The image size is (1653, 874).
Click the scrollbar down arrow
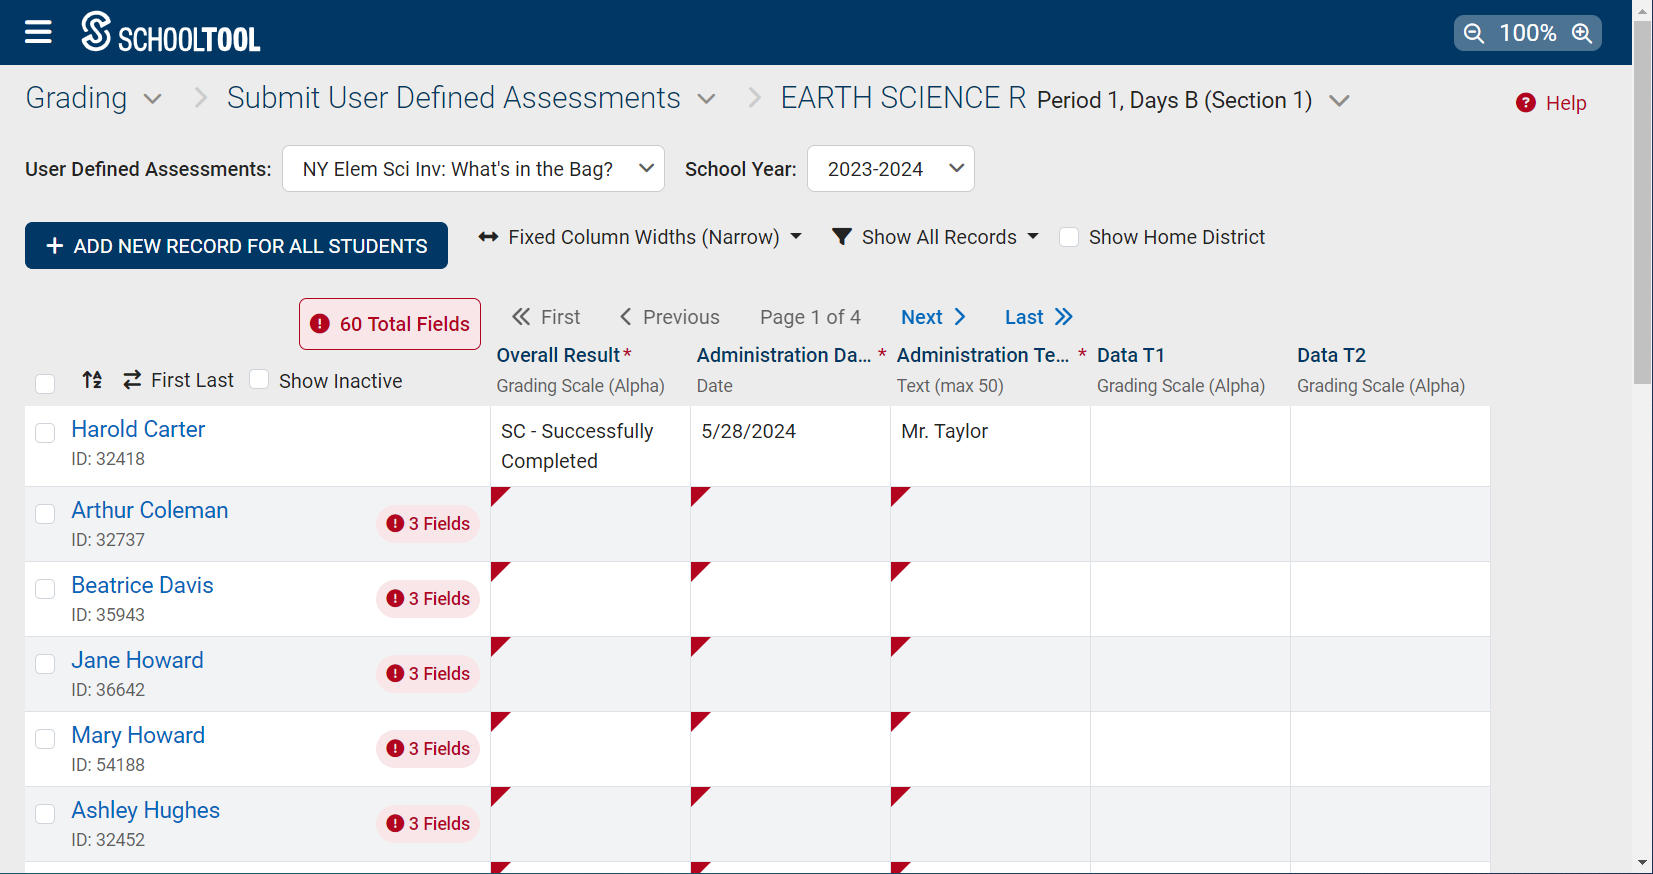[x=1643, y=863]
